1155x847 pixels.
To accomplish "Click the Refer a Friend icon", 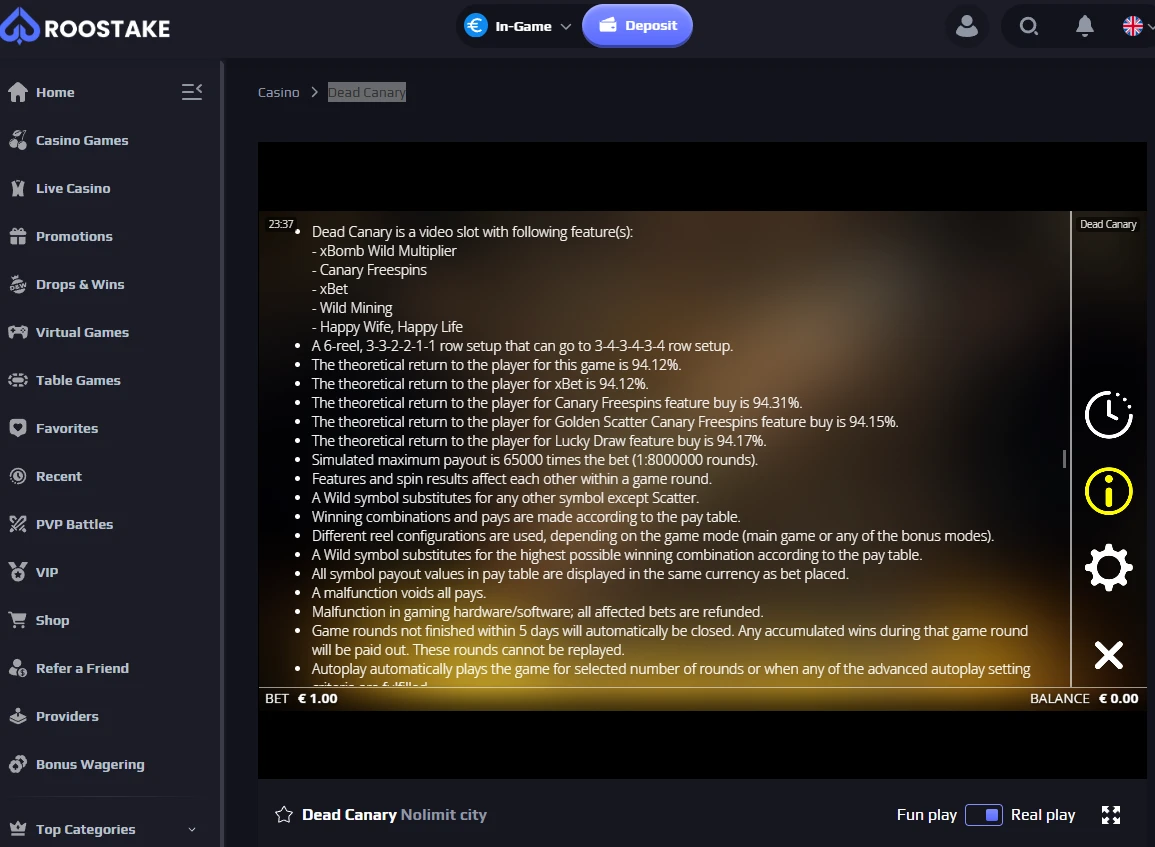I will tap(18, 668).
